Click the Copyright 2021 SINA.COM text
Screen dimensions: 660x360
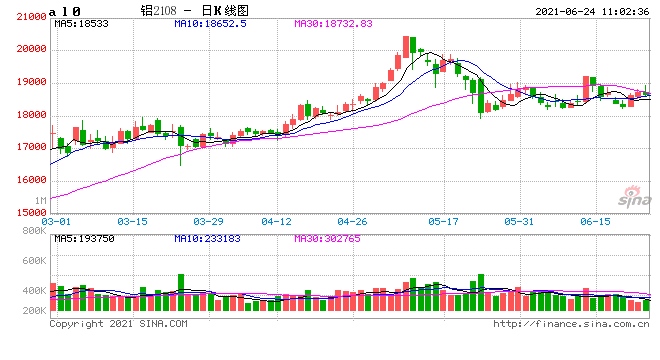118,324
